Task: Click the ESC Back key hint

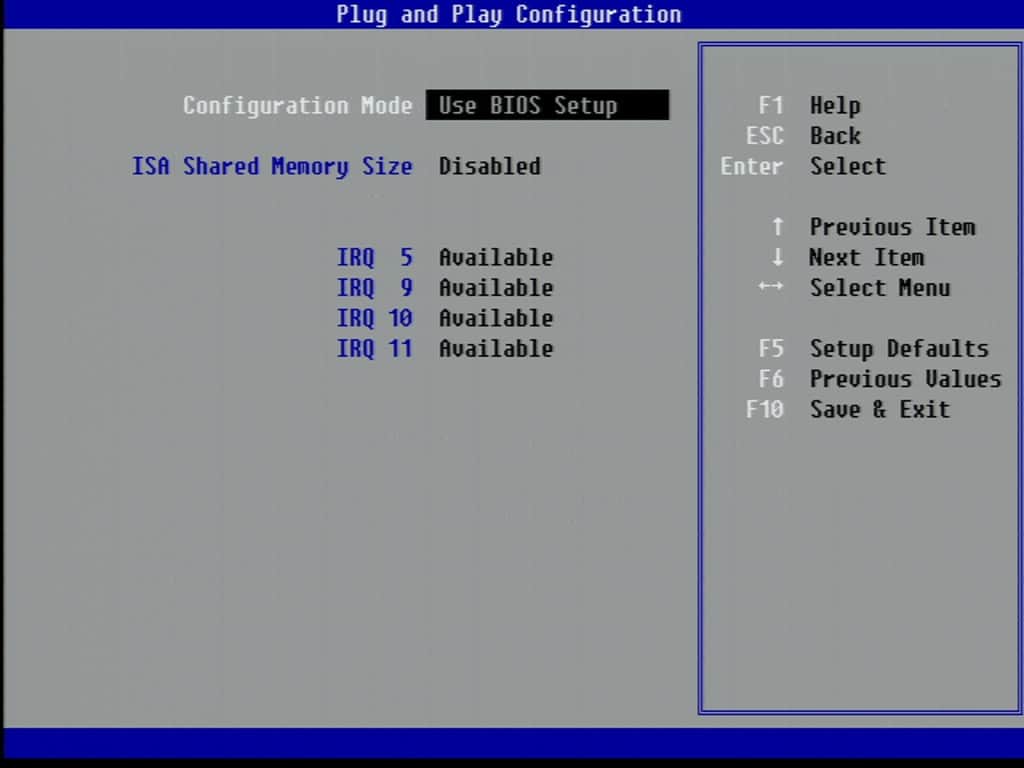Action: [804, 136]
